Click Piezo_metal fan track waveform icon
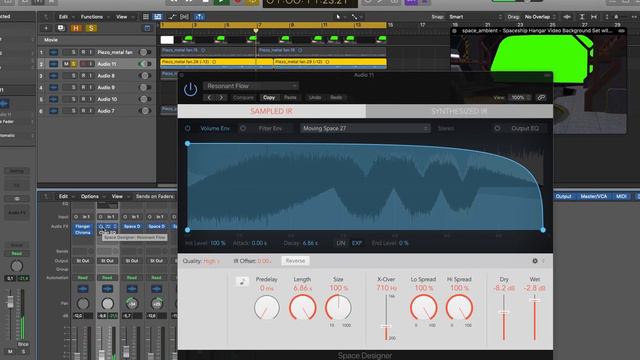The image size is (640, 360). [53, 52]
